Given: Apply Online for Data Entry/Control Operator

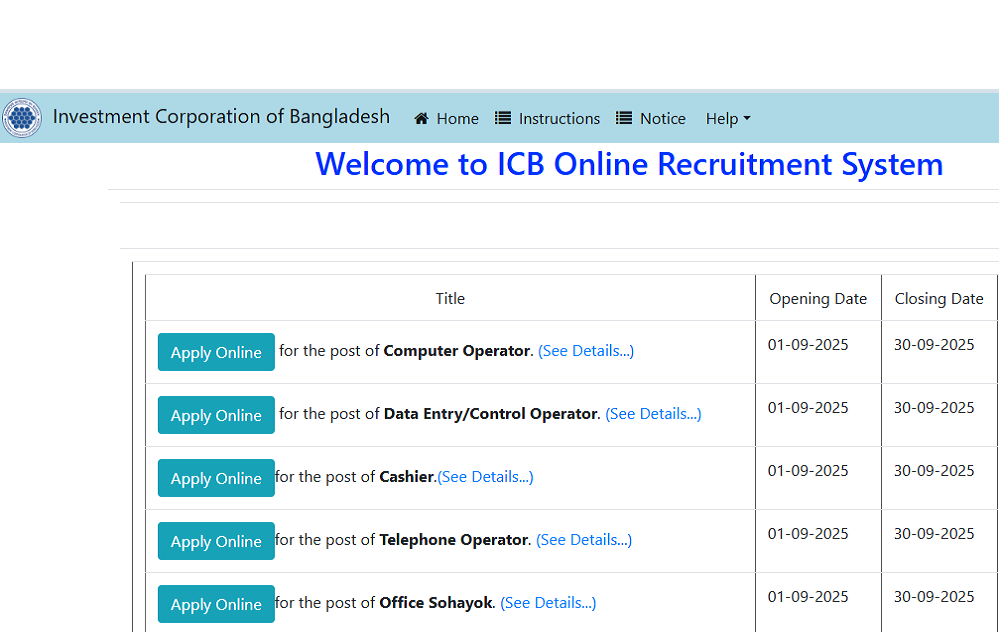Looking at the screenshot, I should (x=217, y=415).
